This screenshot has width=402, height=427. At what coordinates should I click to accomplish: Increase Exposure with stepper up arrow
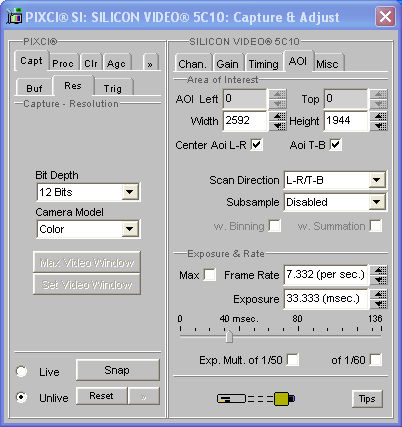(x=380, y=294)
